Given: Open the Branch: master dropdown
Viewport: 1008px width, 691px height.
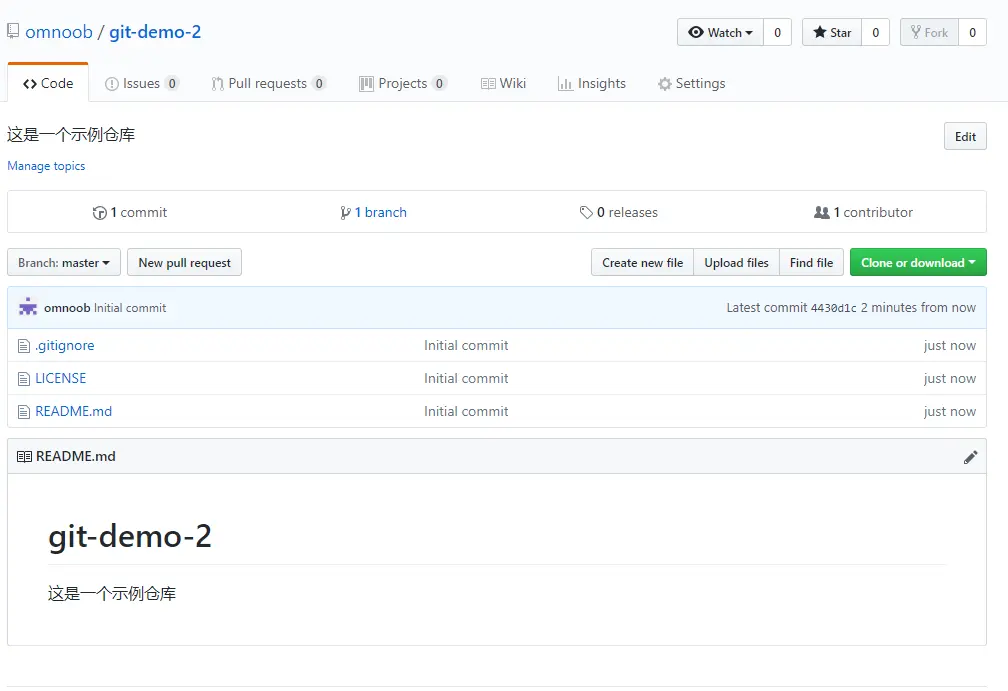Looking at the screenshot, I should (64, 262).
